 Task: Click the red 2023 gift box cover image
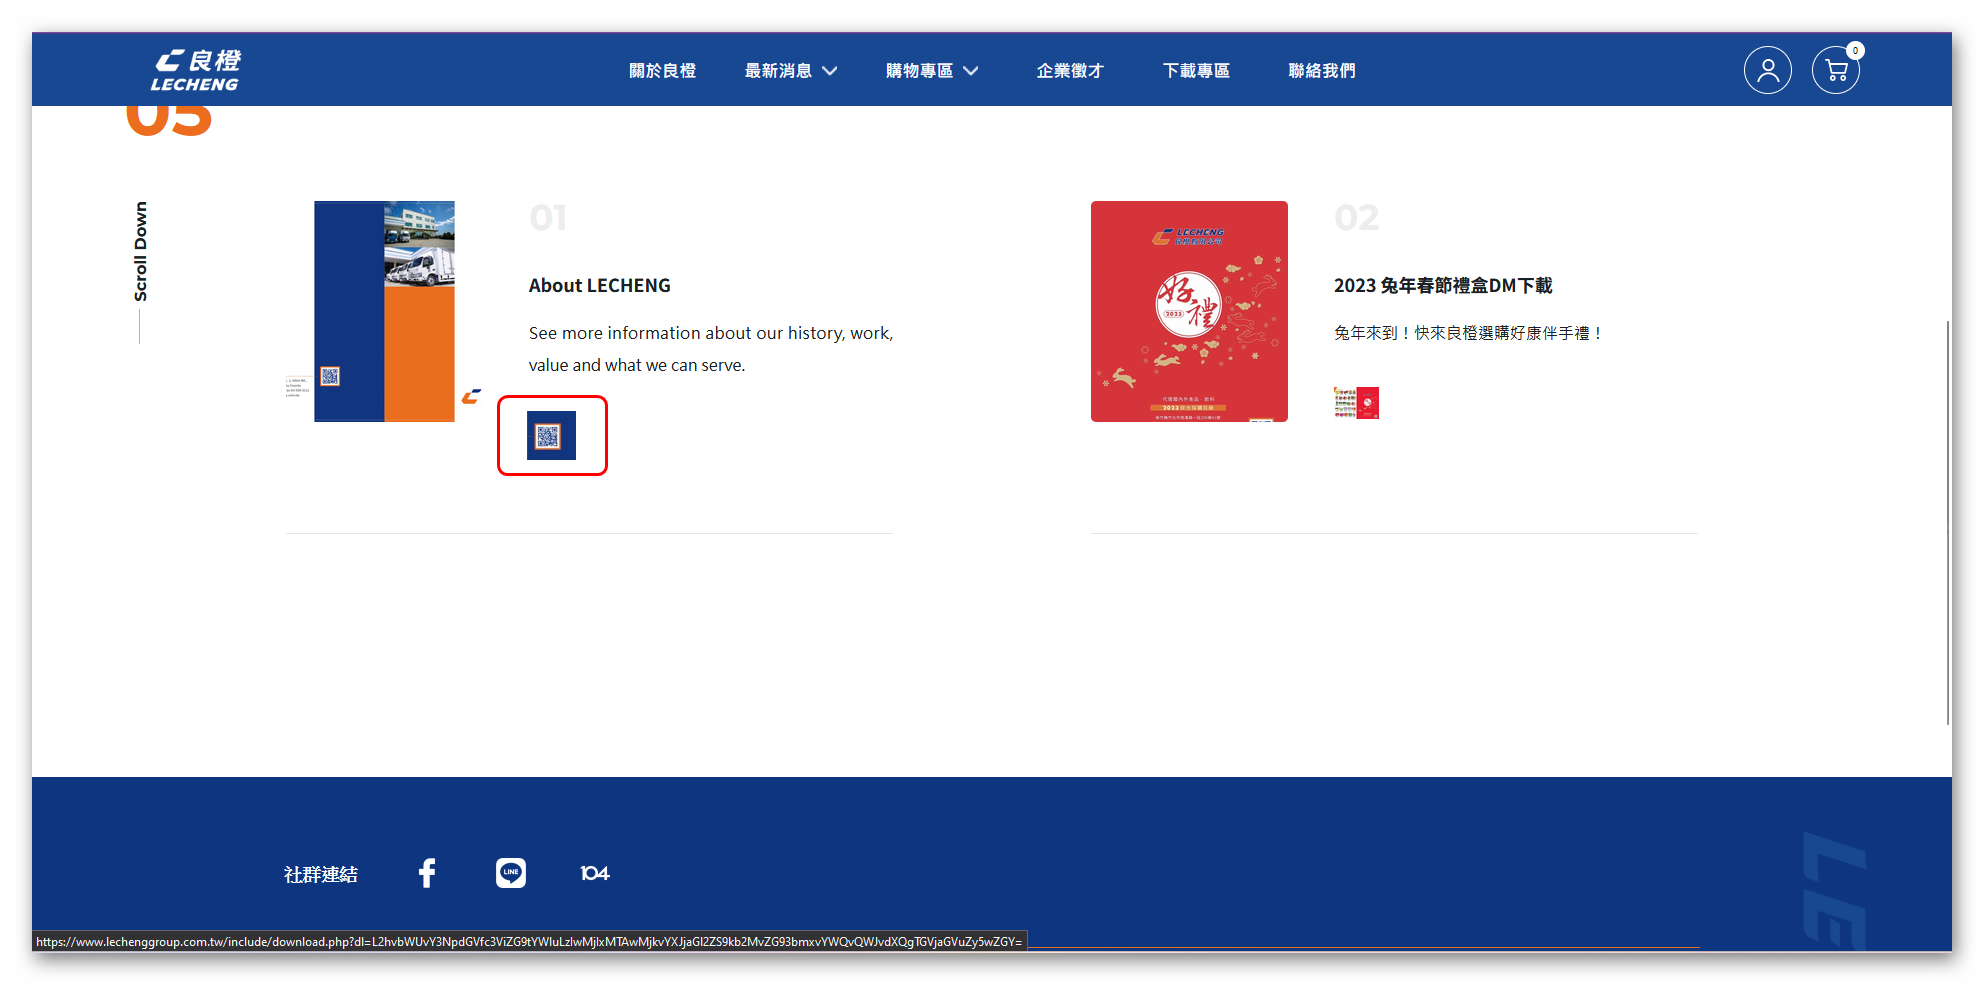(x=1189, y=311)
